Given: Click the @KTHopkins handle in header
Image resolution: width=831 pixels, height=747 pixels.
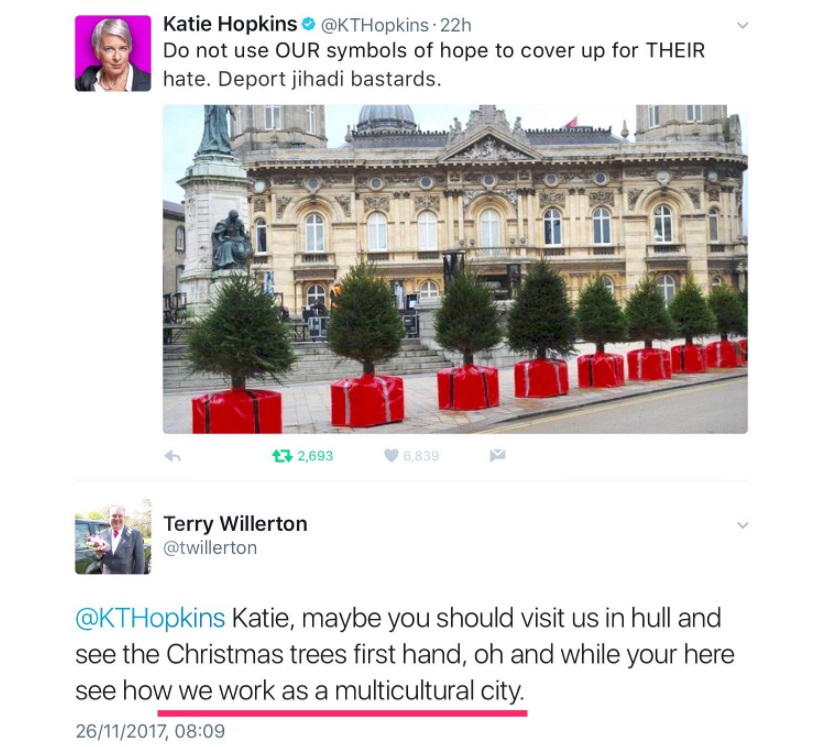Looking at the screenshot, I should 374,25.
